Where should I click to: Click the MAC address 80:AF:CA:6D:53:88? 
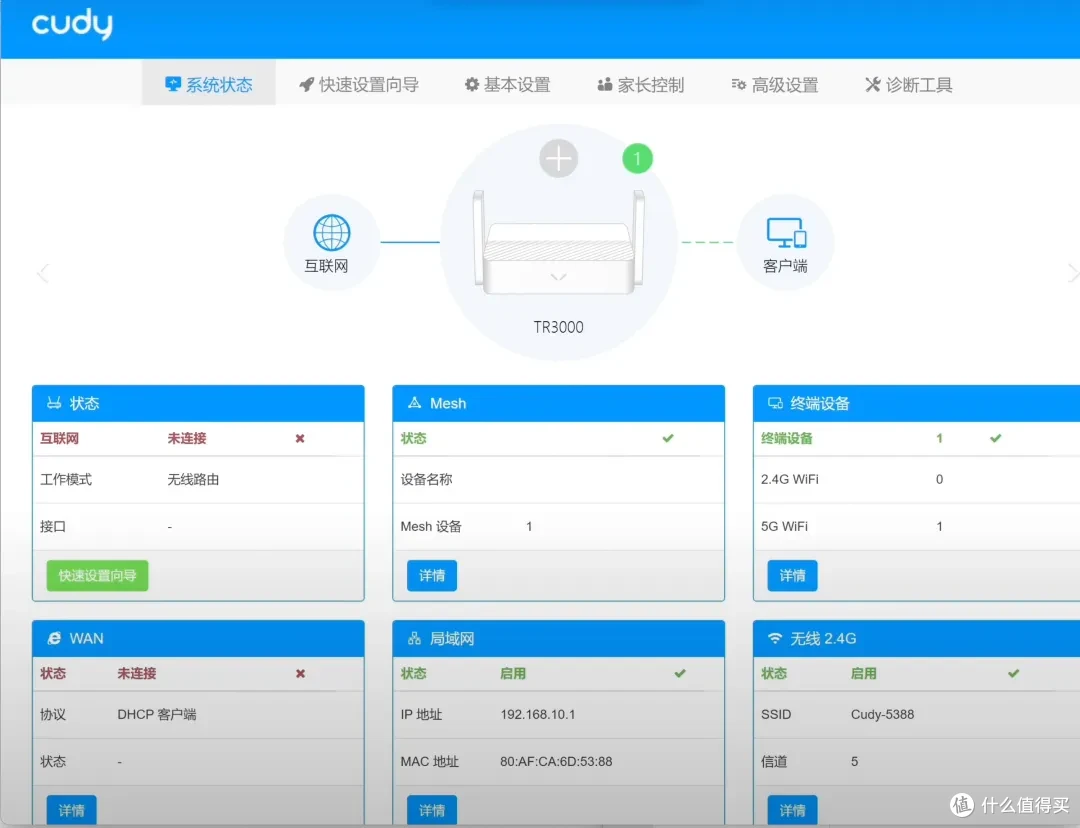(556, 761)
